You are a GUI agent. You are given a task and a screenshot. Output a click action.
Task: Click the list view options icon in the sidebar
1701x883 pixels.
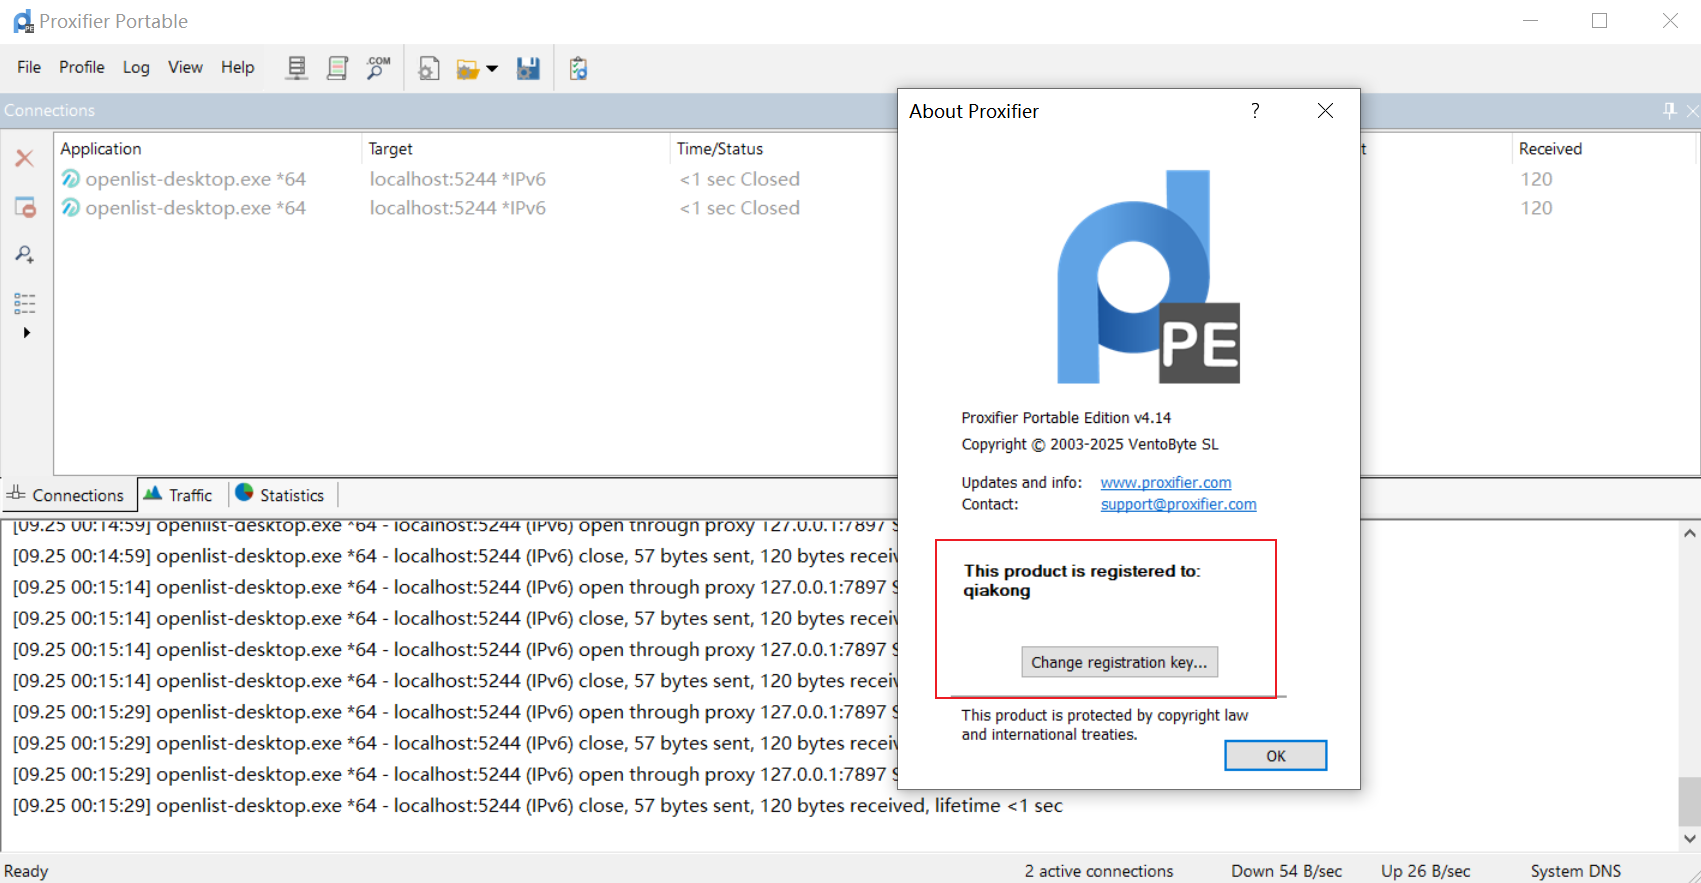pyautogui.click(x=25, y=303)
